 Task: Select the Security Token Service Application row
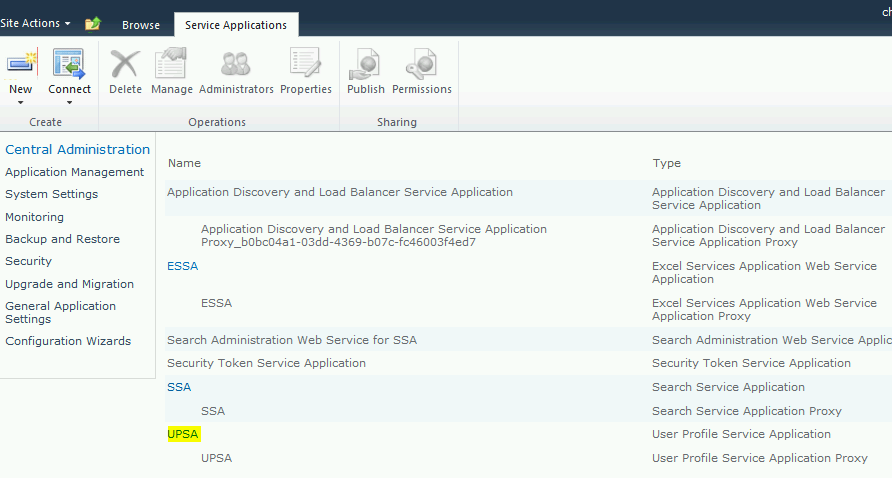click(x=266, y=363)
